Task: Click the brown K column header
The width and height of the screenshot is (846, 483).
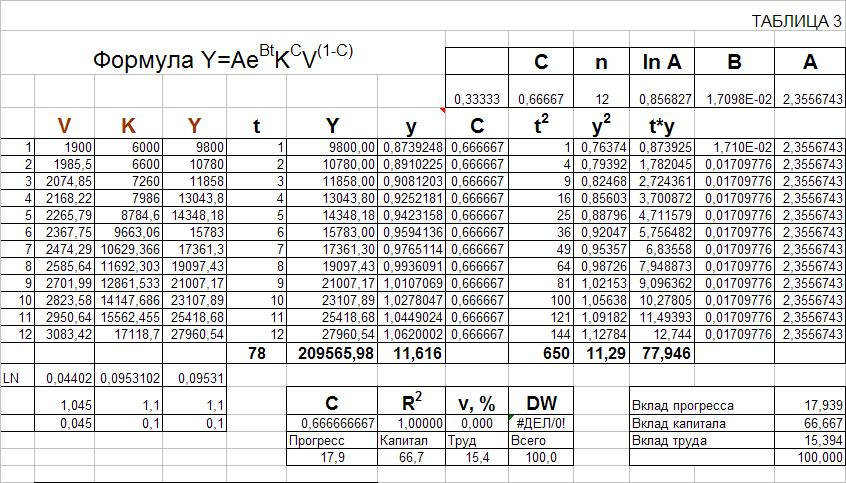Action: pyautogui.click(x=128, y=126)
